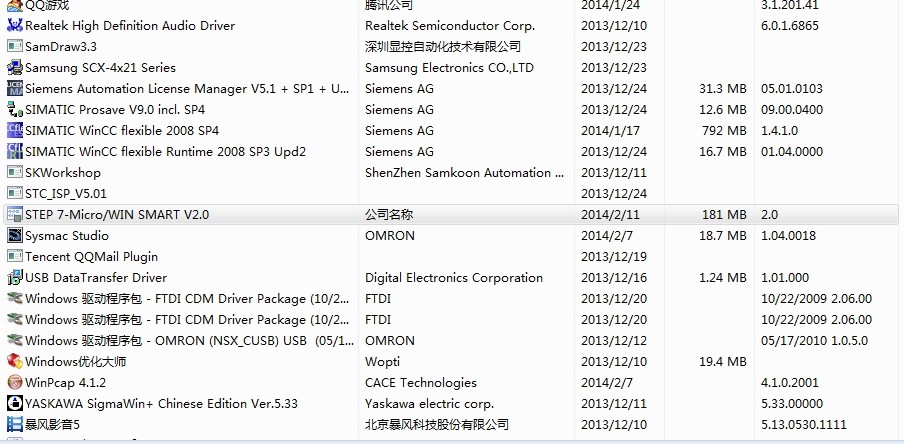Click the Windows优化大师 icon
This screenshot has height=444, width=904.
click(x=14, y=361)
